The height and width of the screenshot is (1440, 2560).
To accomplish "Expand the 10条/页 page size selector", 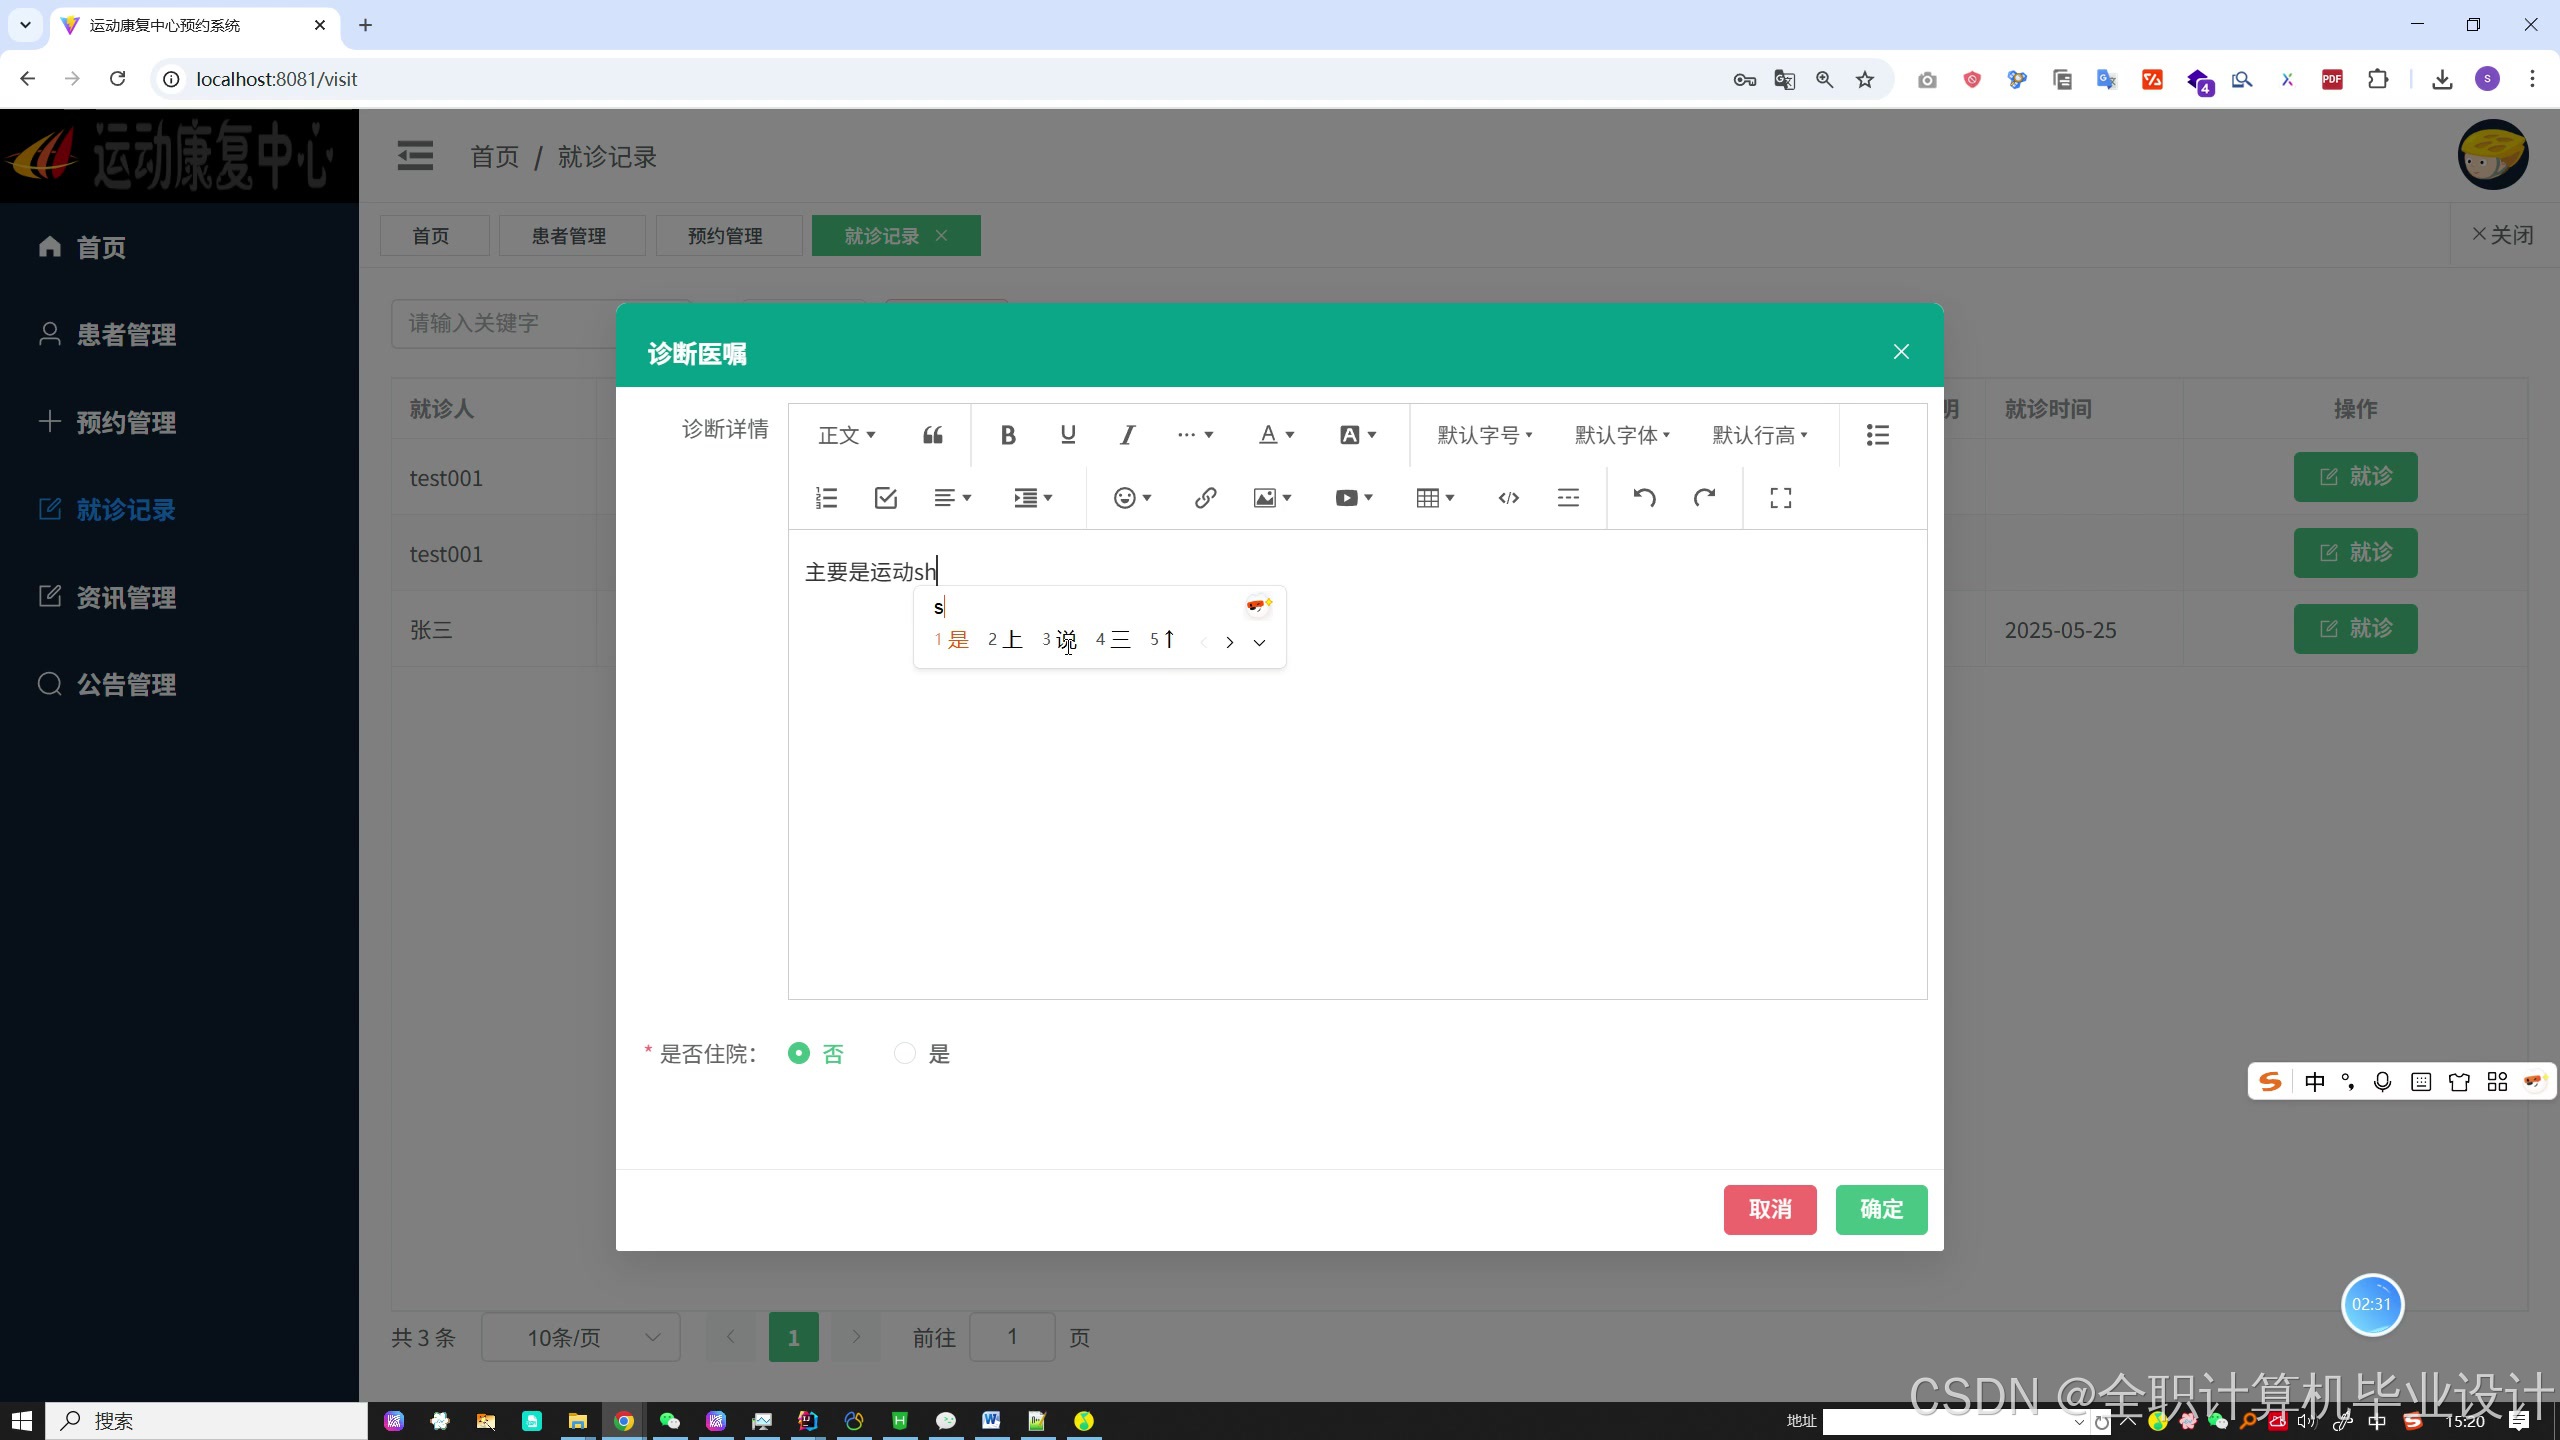I will click(581, 1337).
